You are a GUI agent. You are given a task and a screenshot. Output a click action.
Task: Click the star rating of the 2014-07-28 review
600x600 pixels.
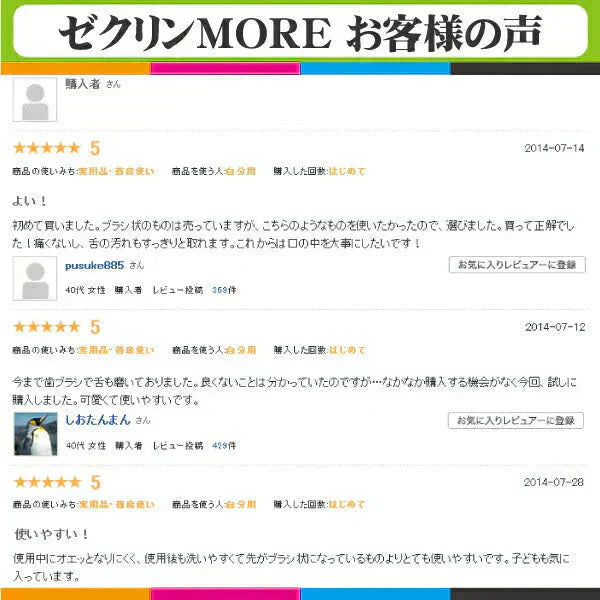coord(47,482)
